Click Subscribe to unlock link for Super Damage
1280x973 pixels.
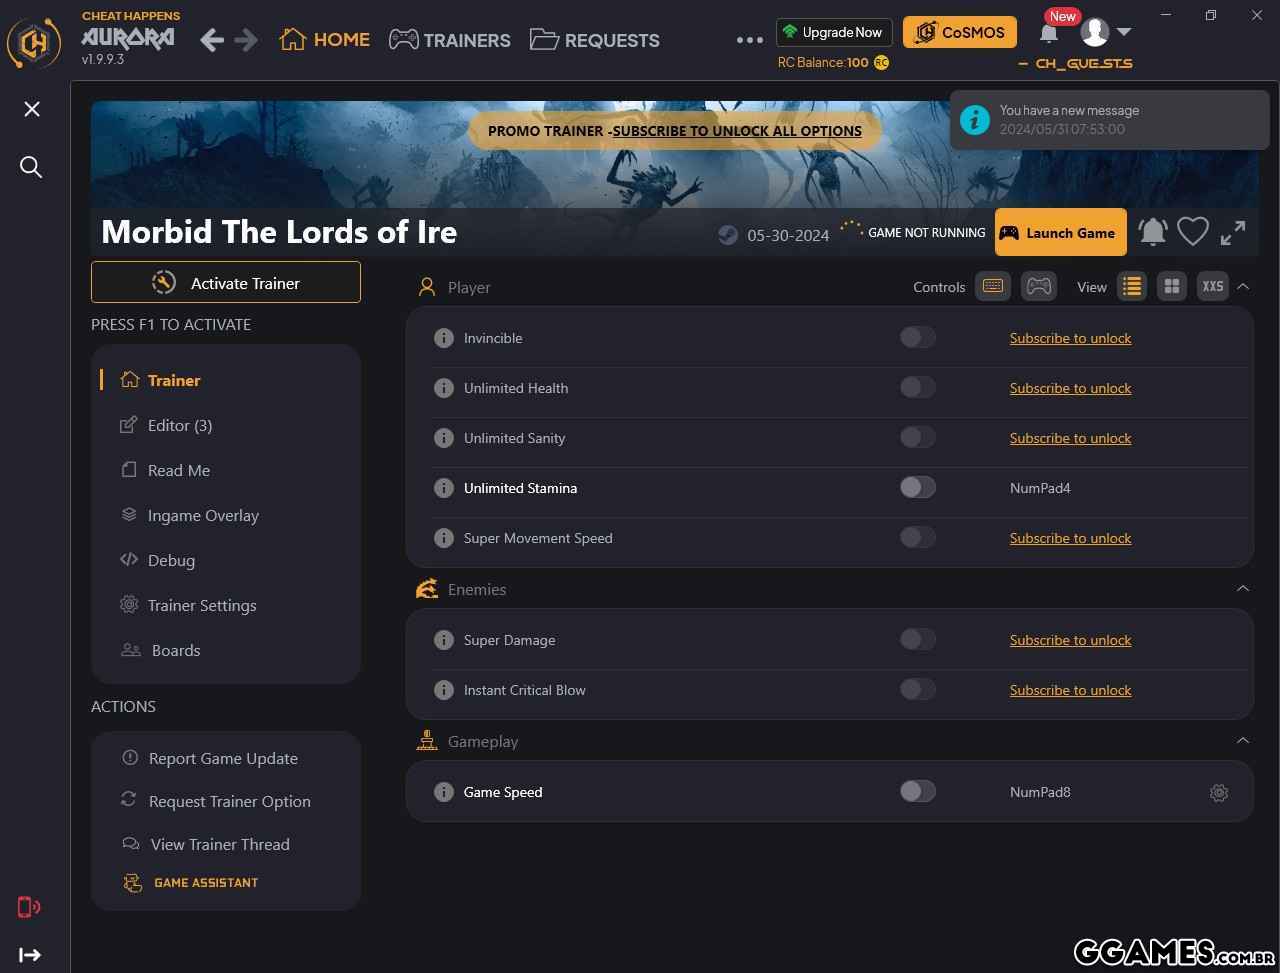coord(1070,640)
